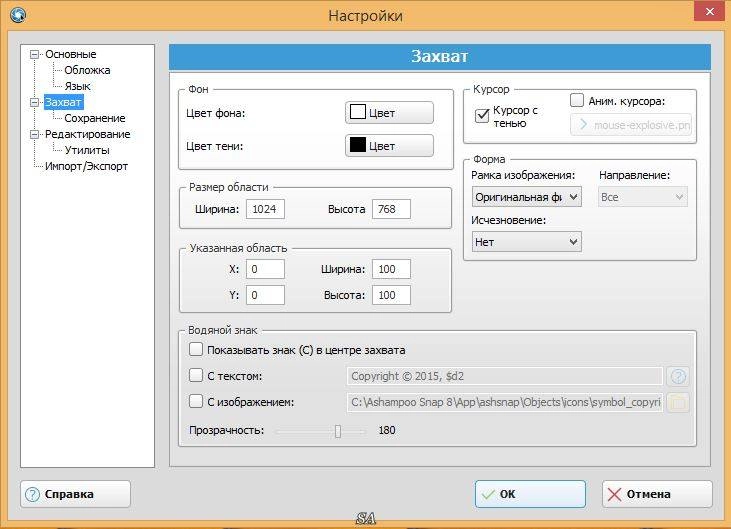Click the Указанная область Ширина field
This screenshot has width=731, height=529.
click(391, 269)
